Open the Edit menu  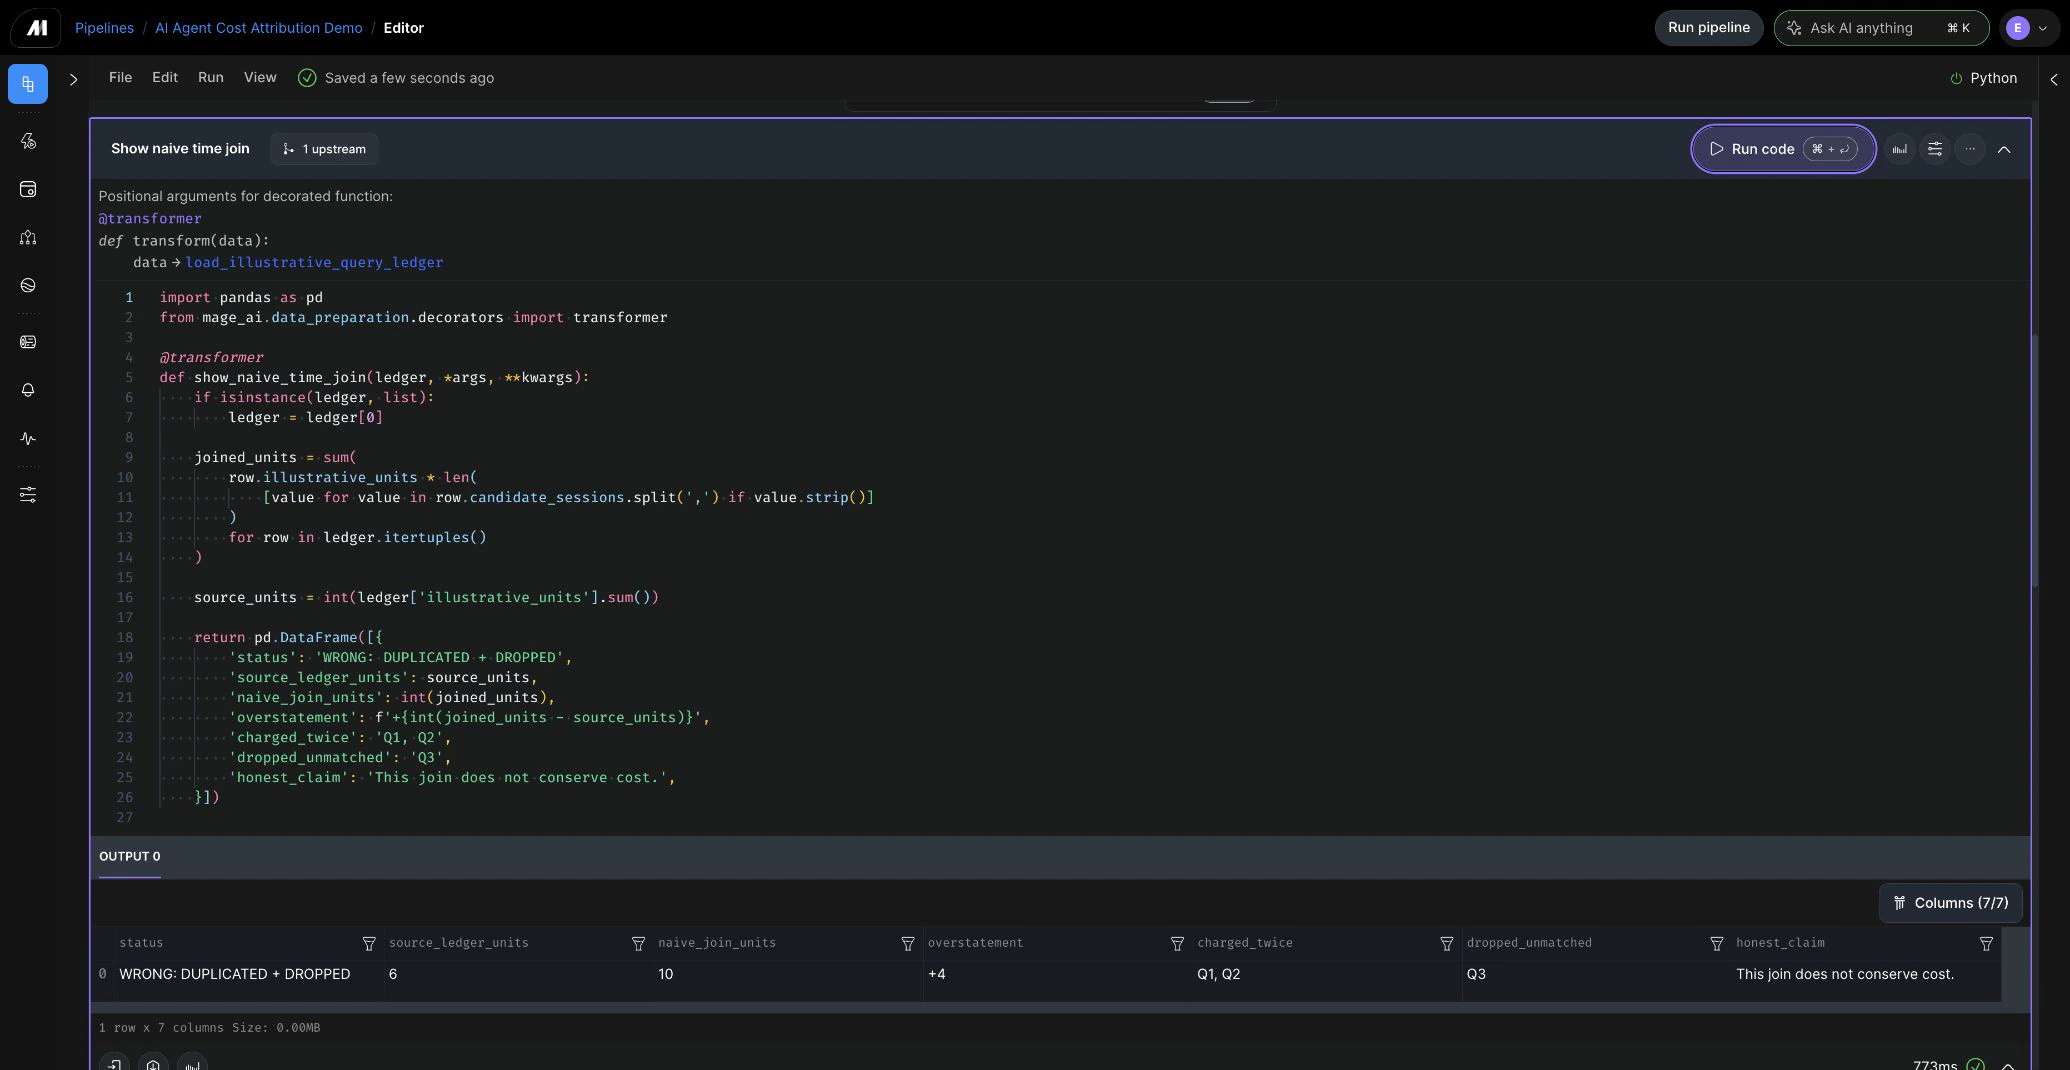point(165,78)
